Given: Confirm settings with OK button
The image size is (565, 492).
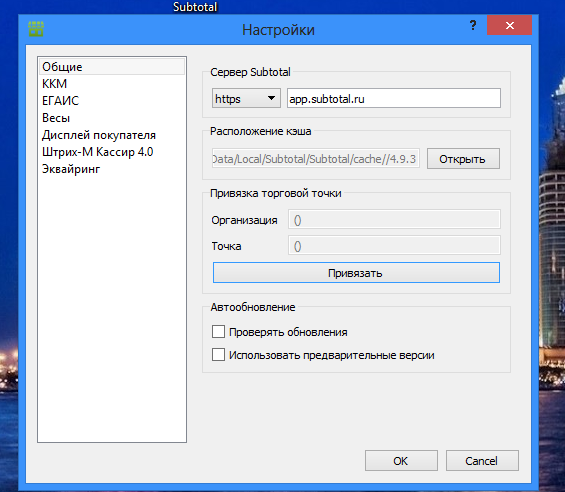Looking at the screenshot, I should point(401,460).
